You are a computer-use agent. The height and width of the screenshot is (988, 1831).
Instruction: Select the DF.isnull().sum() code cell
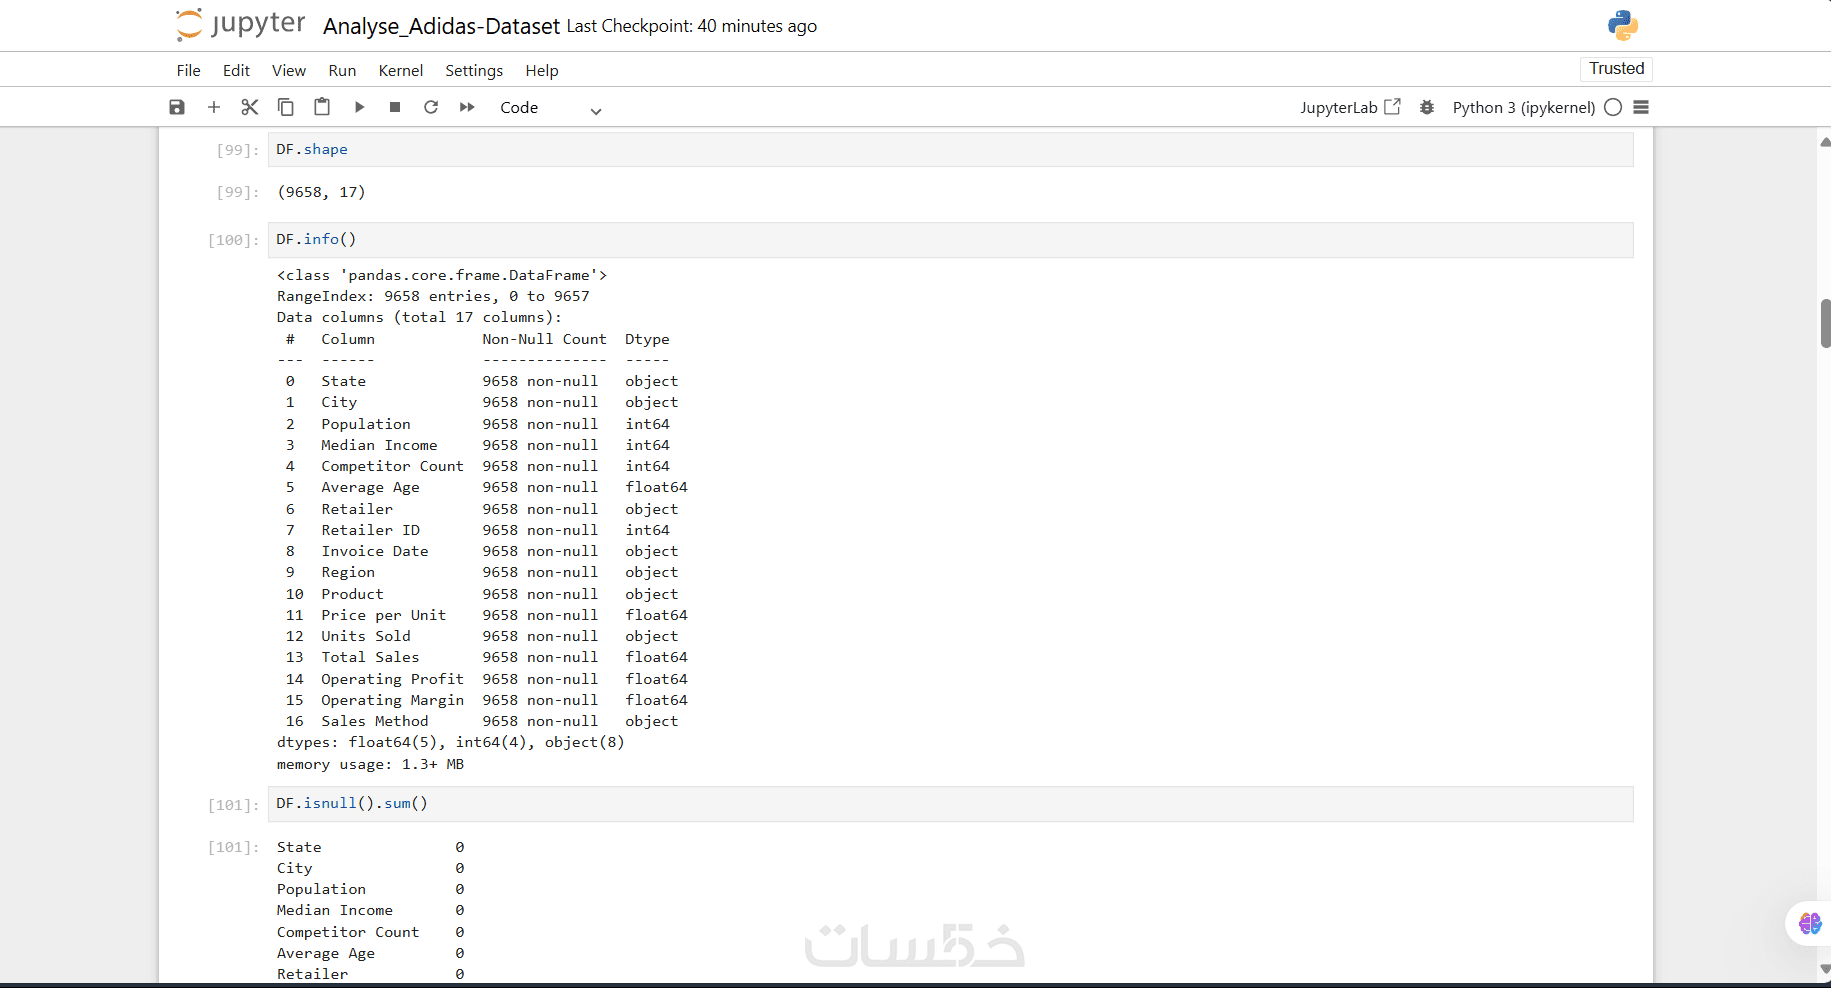(950, 804)
